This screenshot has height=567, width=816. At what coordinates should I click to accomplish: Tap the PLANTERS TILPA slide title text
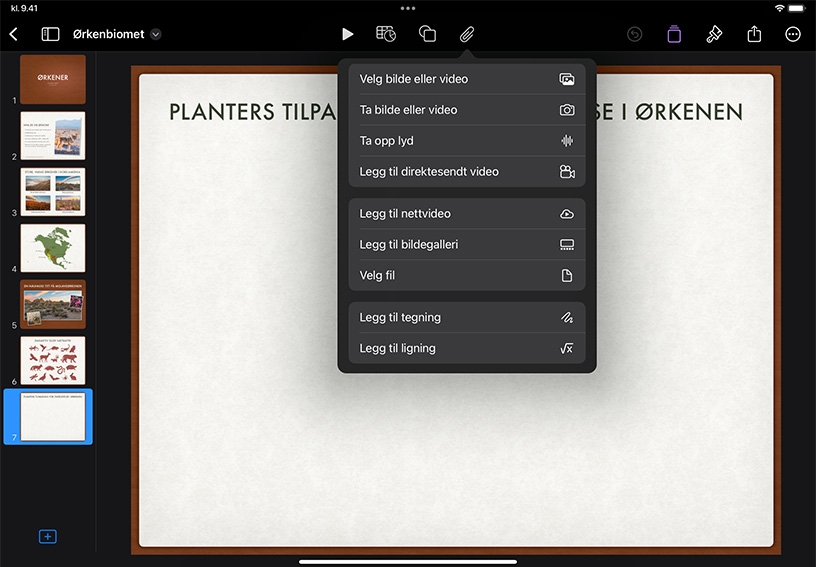252,112
